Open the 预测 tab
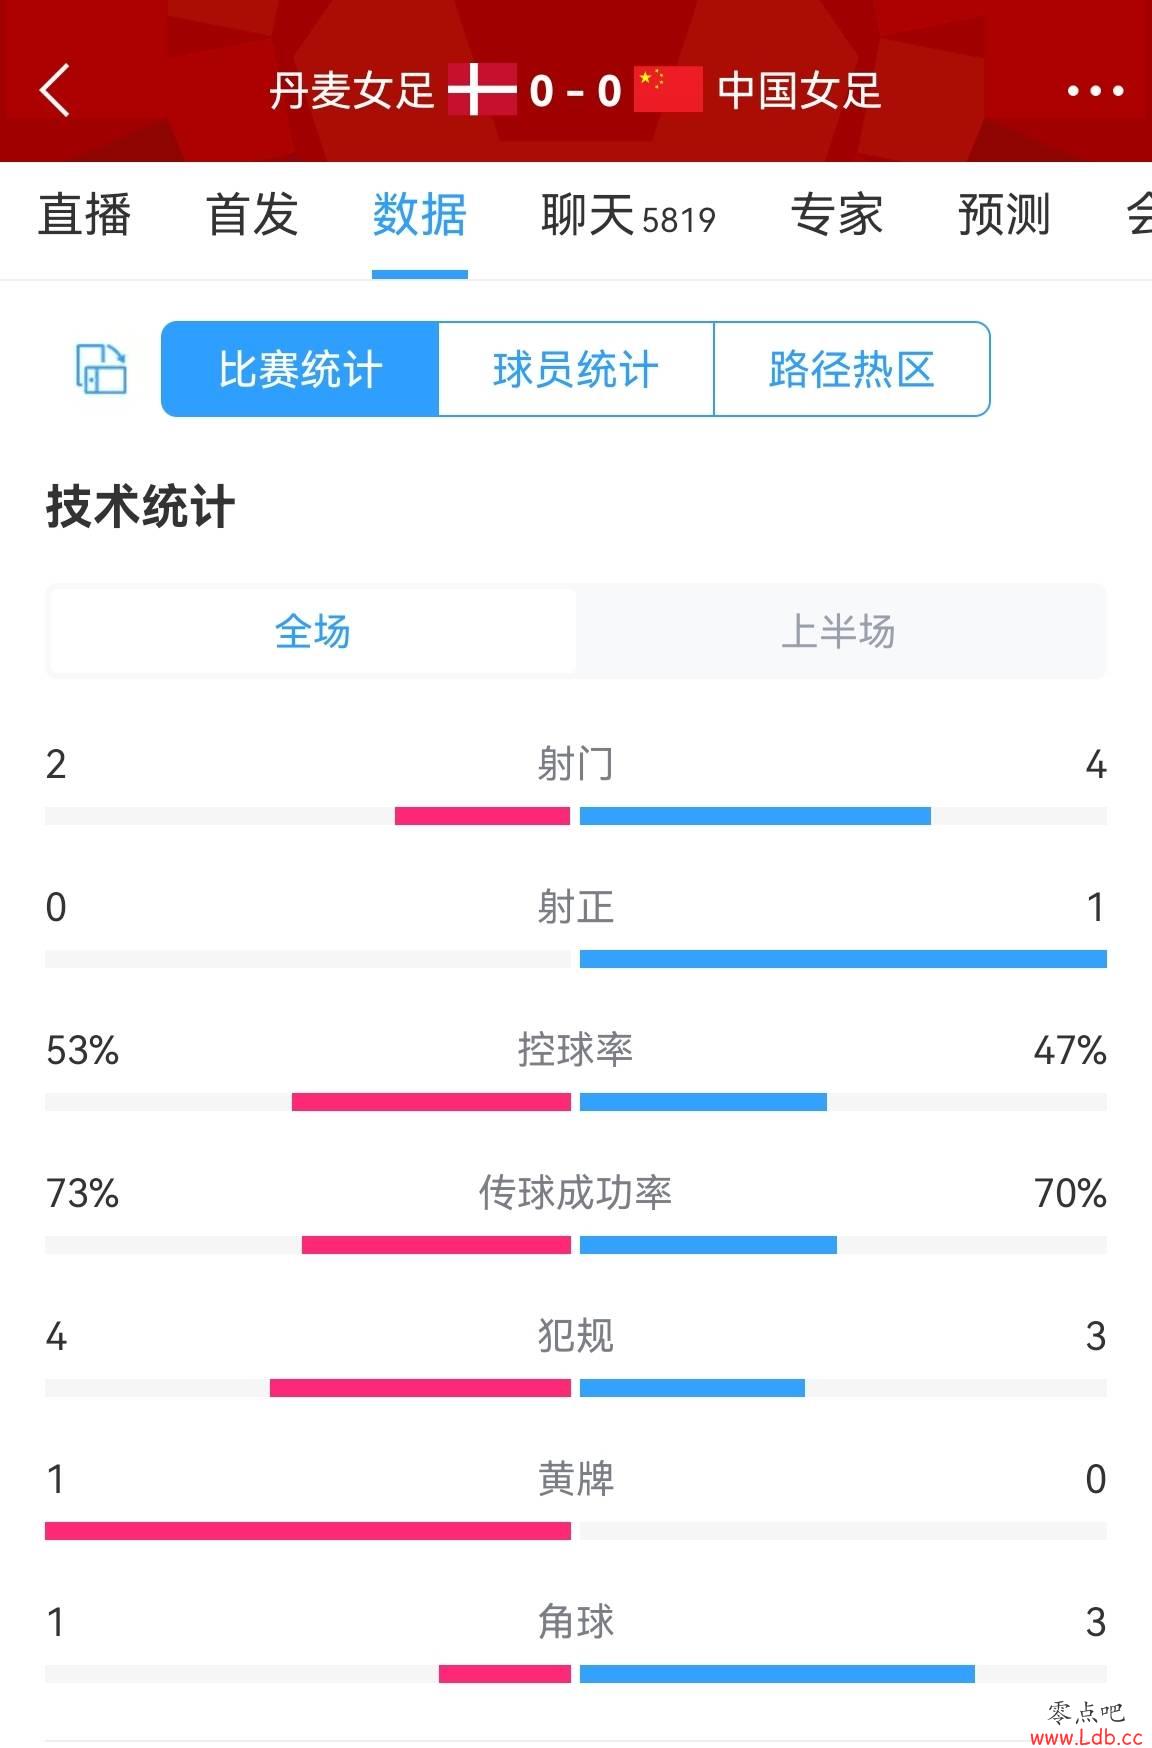The height and width of the screenshot is (1748, 1152). 1004,215
